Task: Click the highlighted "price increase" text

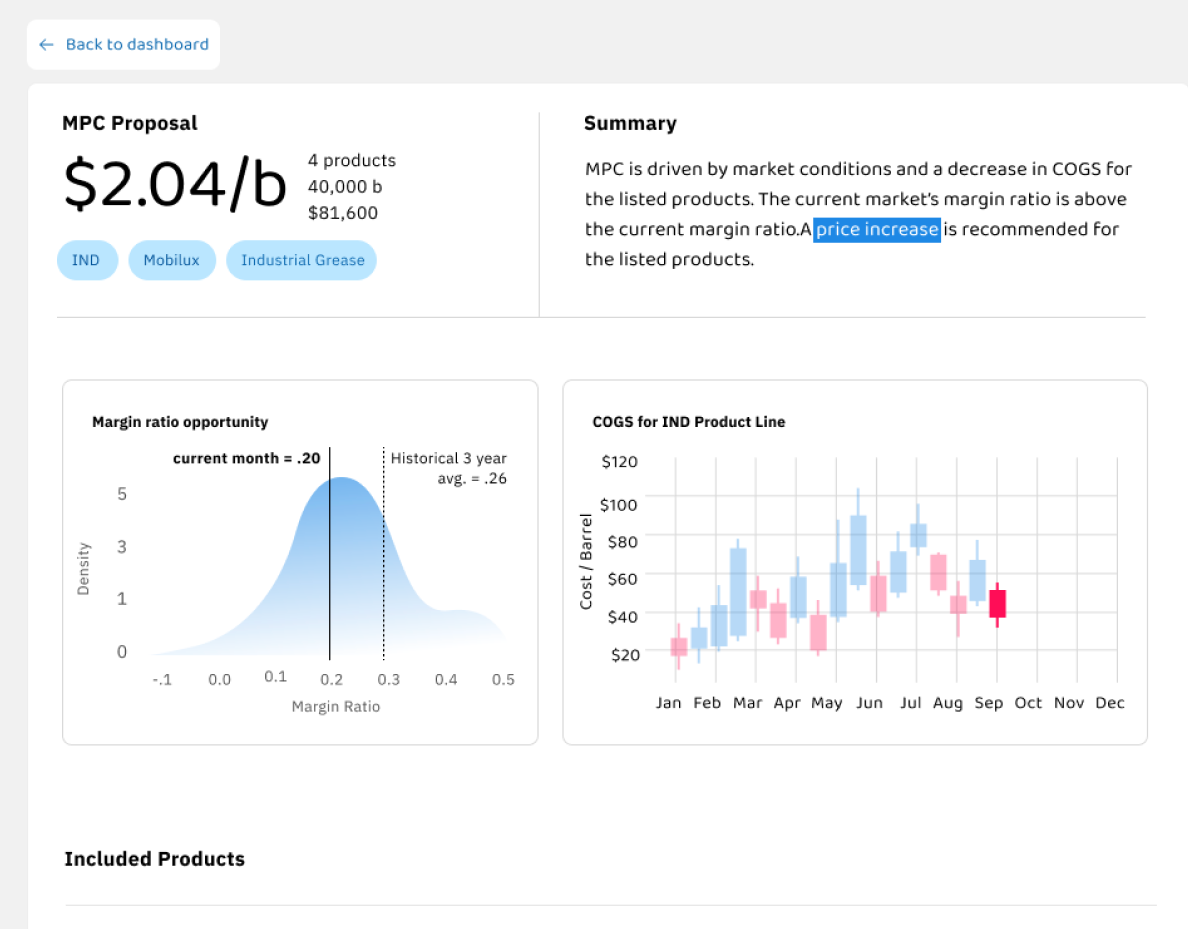Action: pyautogui.click(x=877, y=230)
